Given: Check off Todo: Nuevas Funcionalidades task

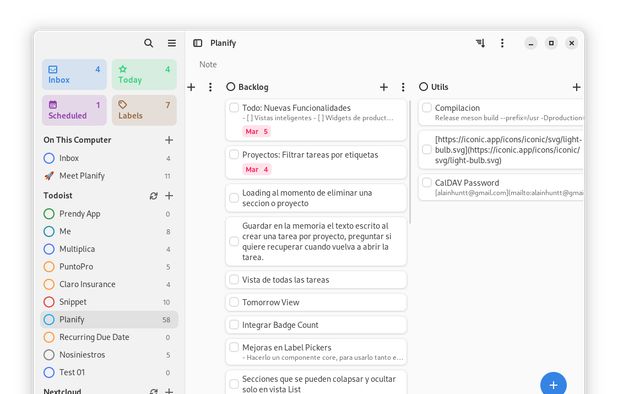Looking at the screenshot, I should [x=234, y=107].
